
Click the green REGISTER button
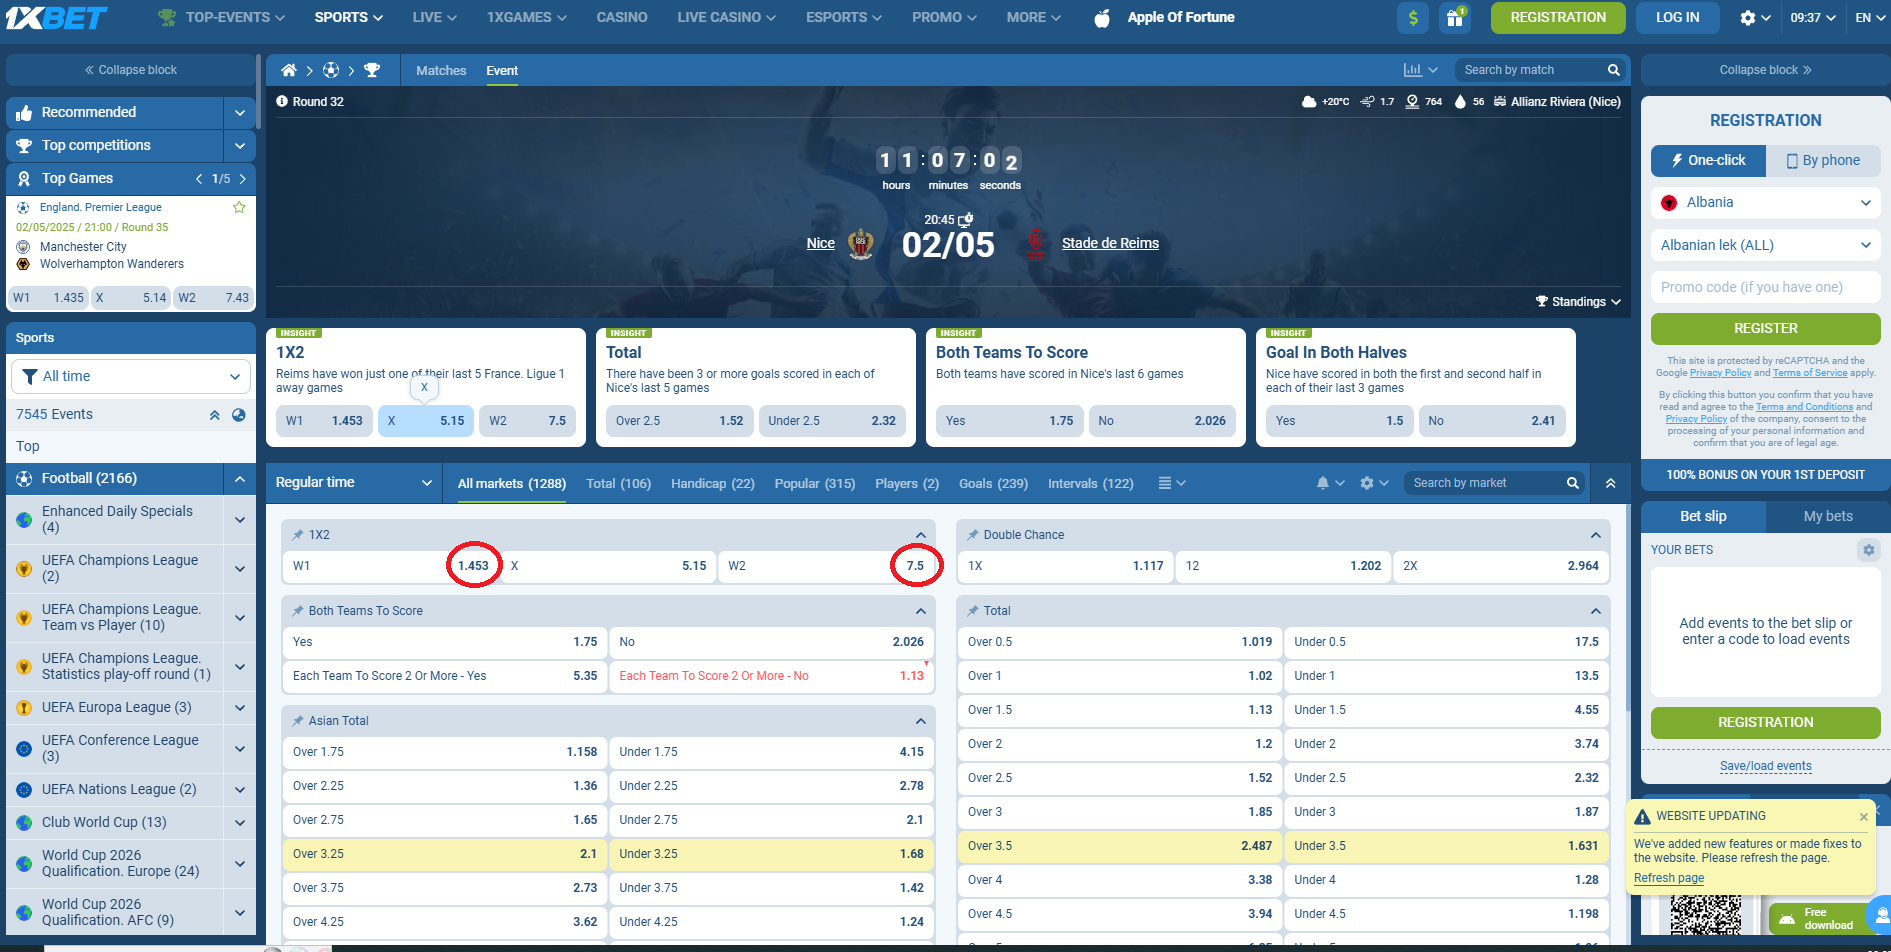point(1765,329)
